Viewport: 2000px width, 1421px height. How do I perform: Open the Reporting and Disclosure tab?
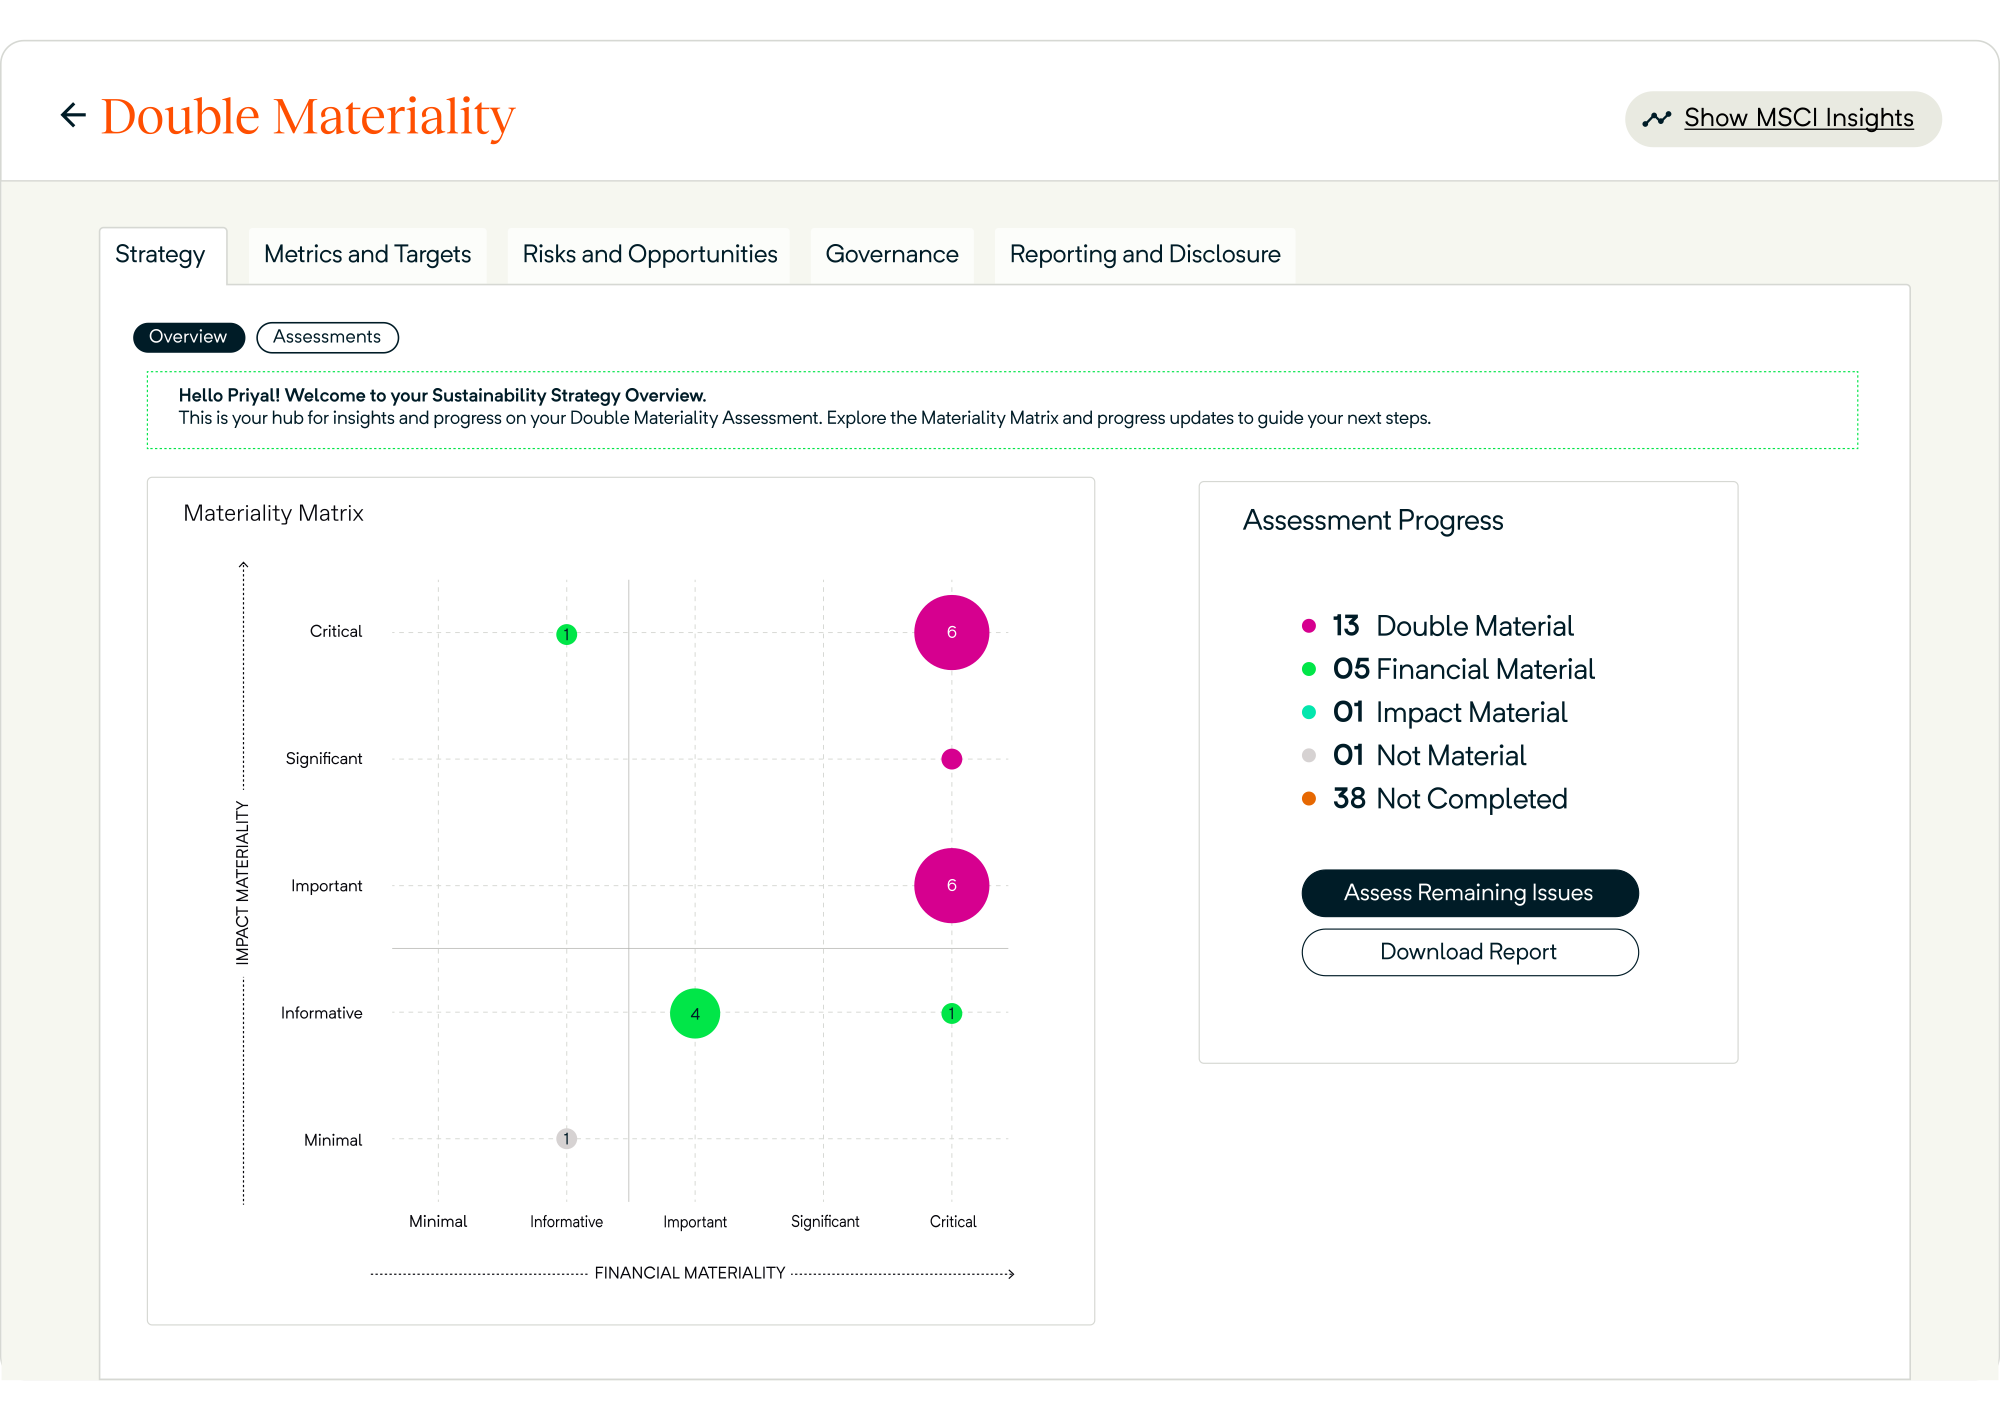1145,254
